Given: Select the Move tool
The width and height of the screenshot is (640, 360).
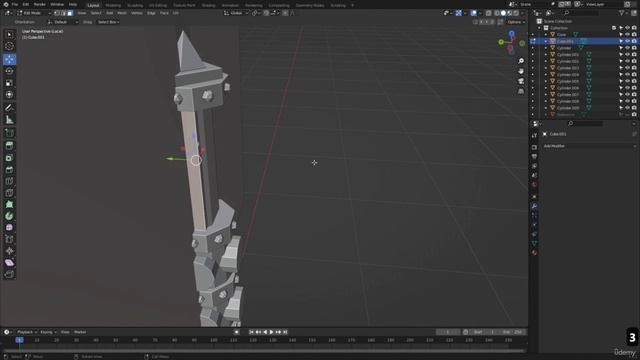Looking at the screenshot, I should point(9,59).
